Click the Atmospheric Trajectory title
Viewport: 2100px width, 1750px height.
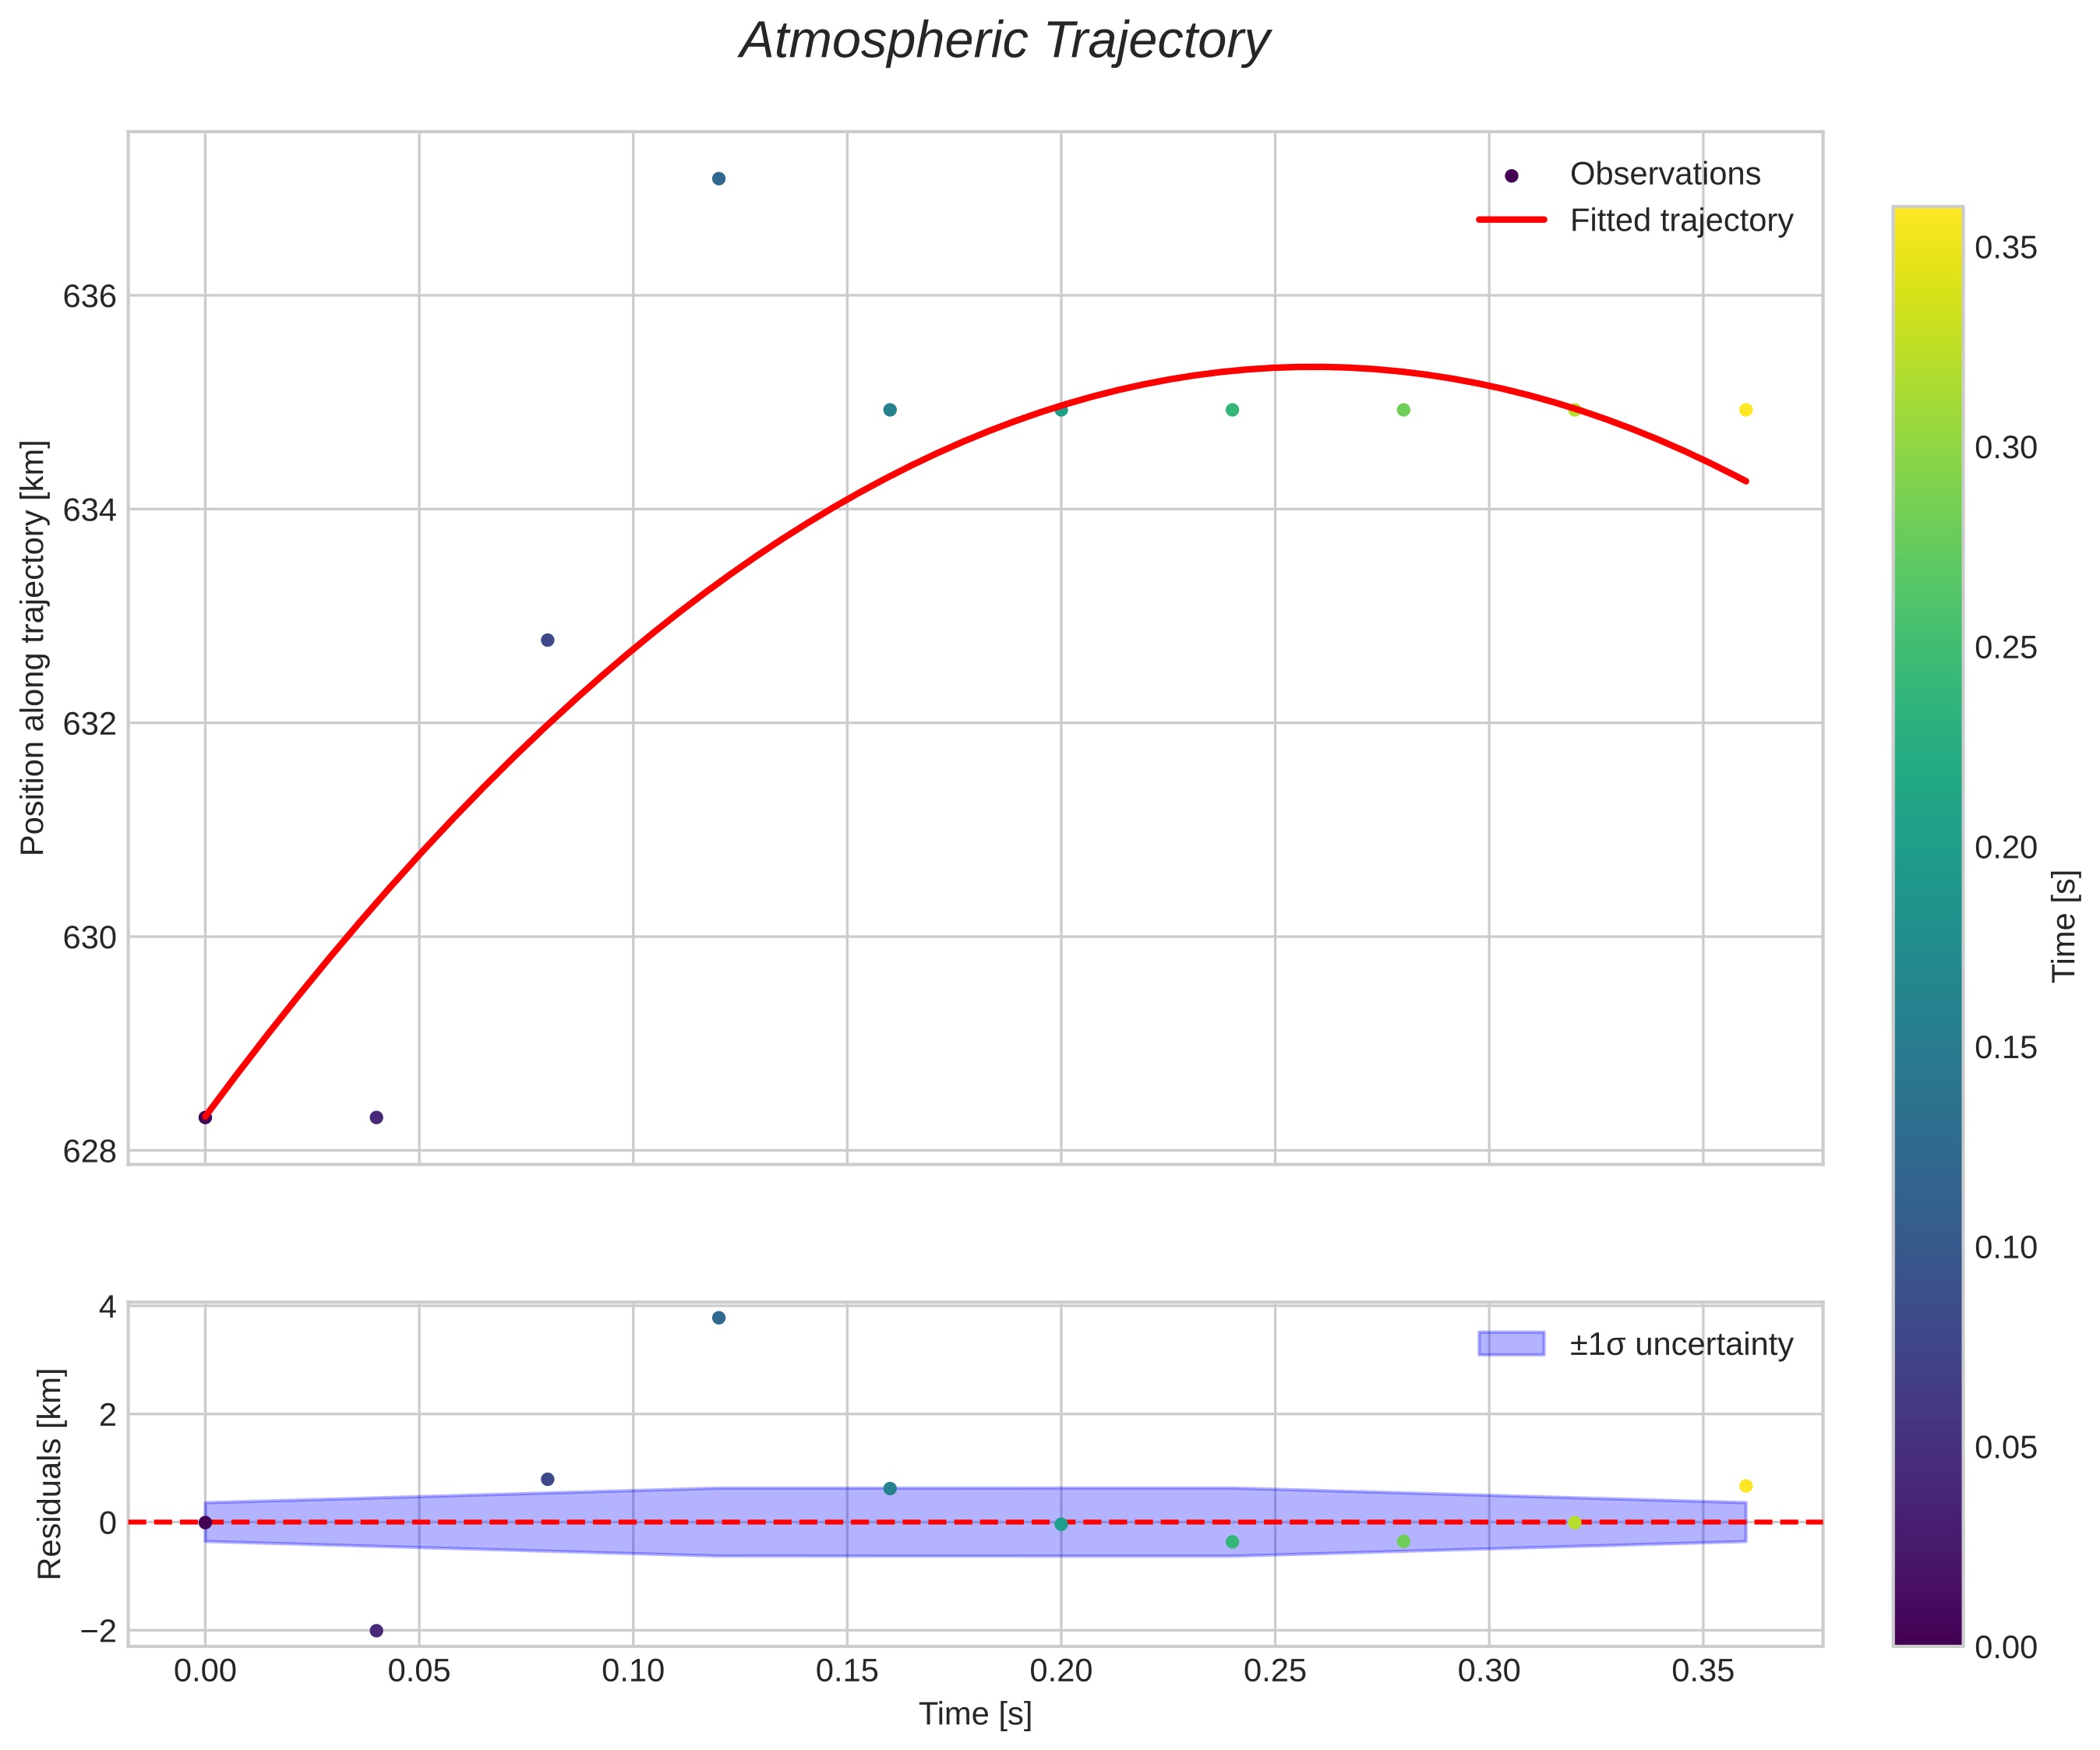click(x=1004, y=42)
